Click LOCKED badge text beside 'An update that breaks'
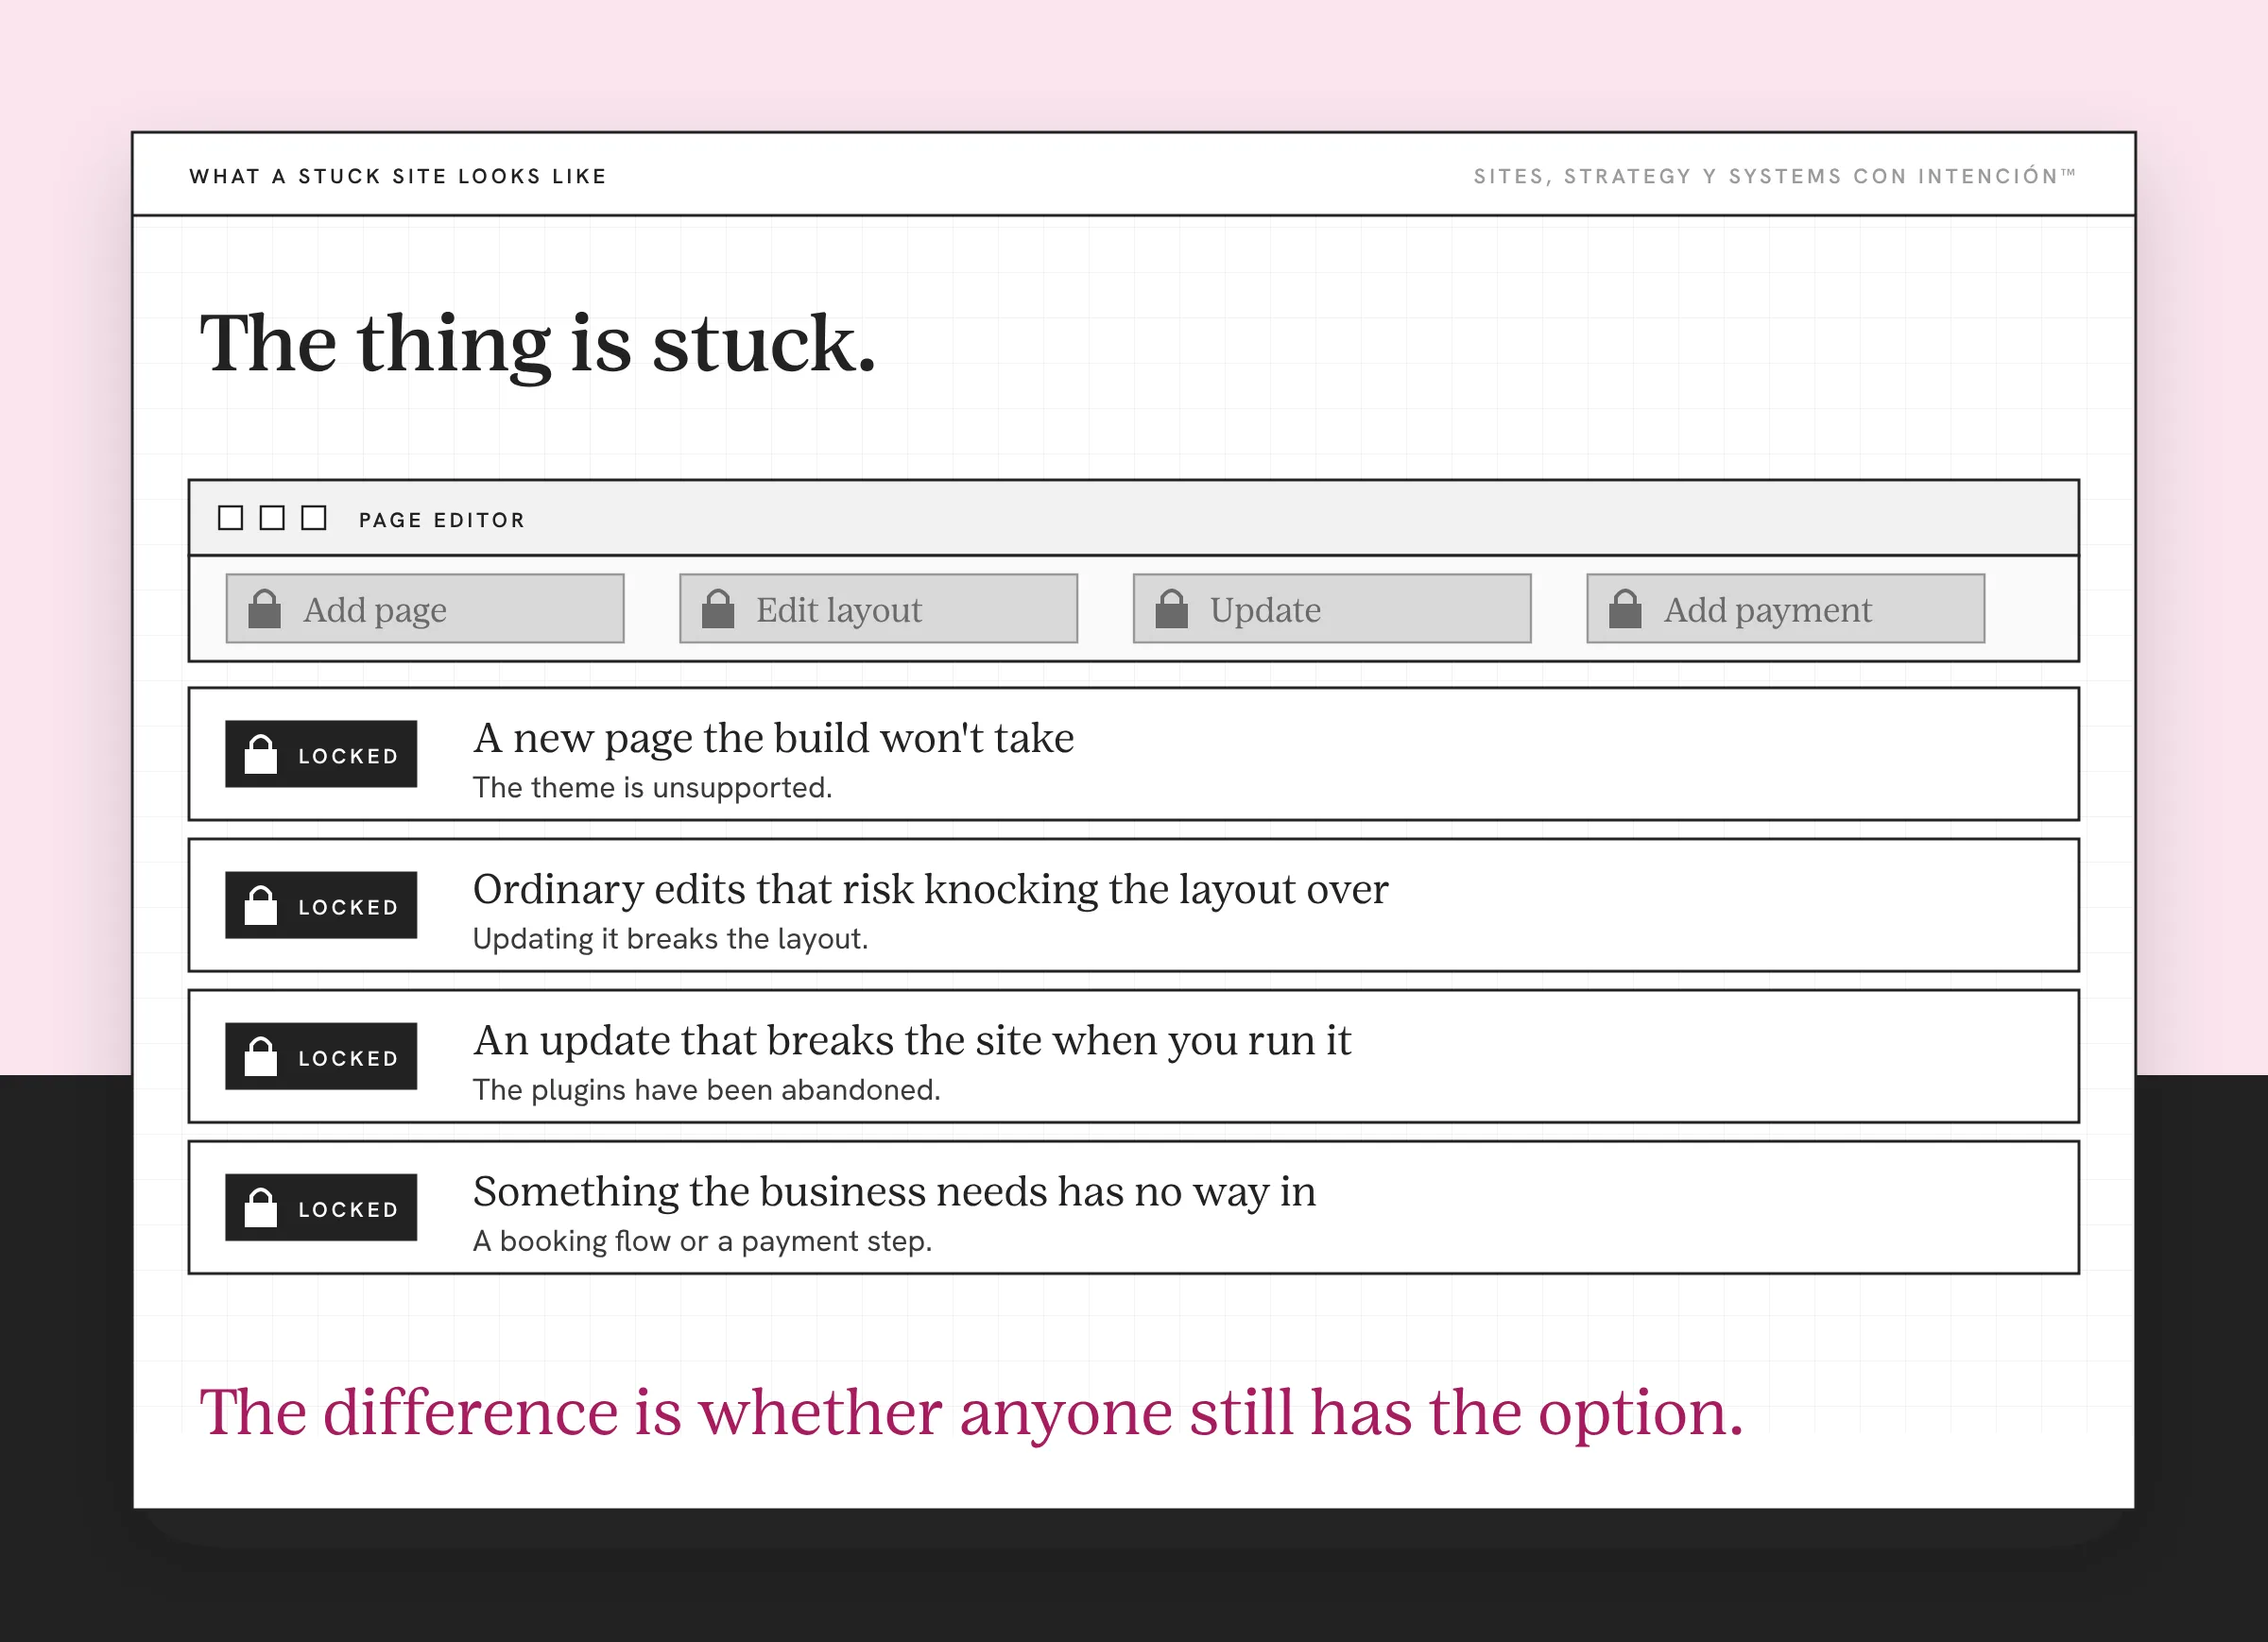Viewport: 2268px width, 1642px height. (348, 1058)
